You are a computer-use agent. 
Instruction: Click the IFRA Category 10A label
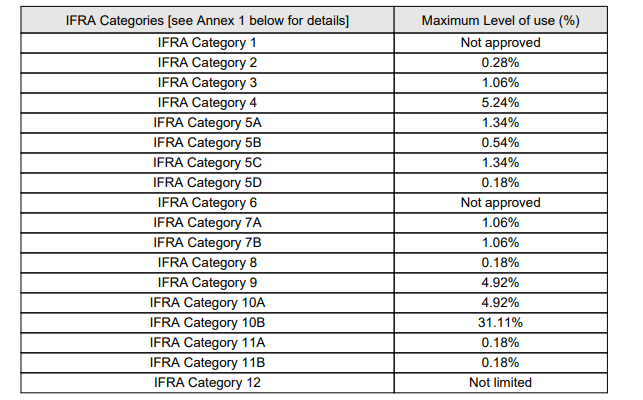(207, 303)
